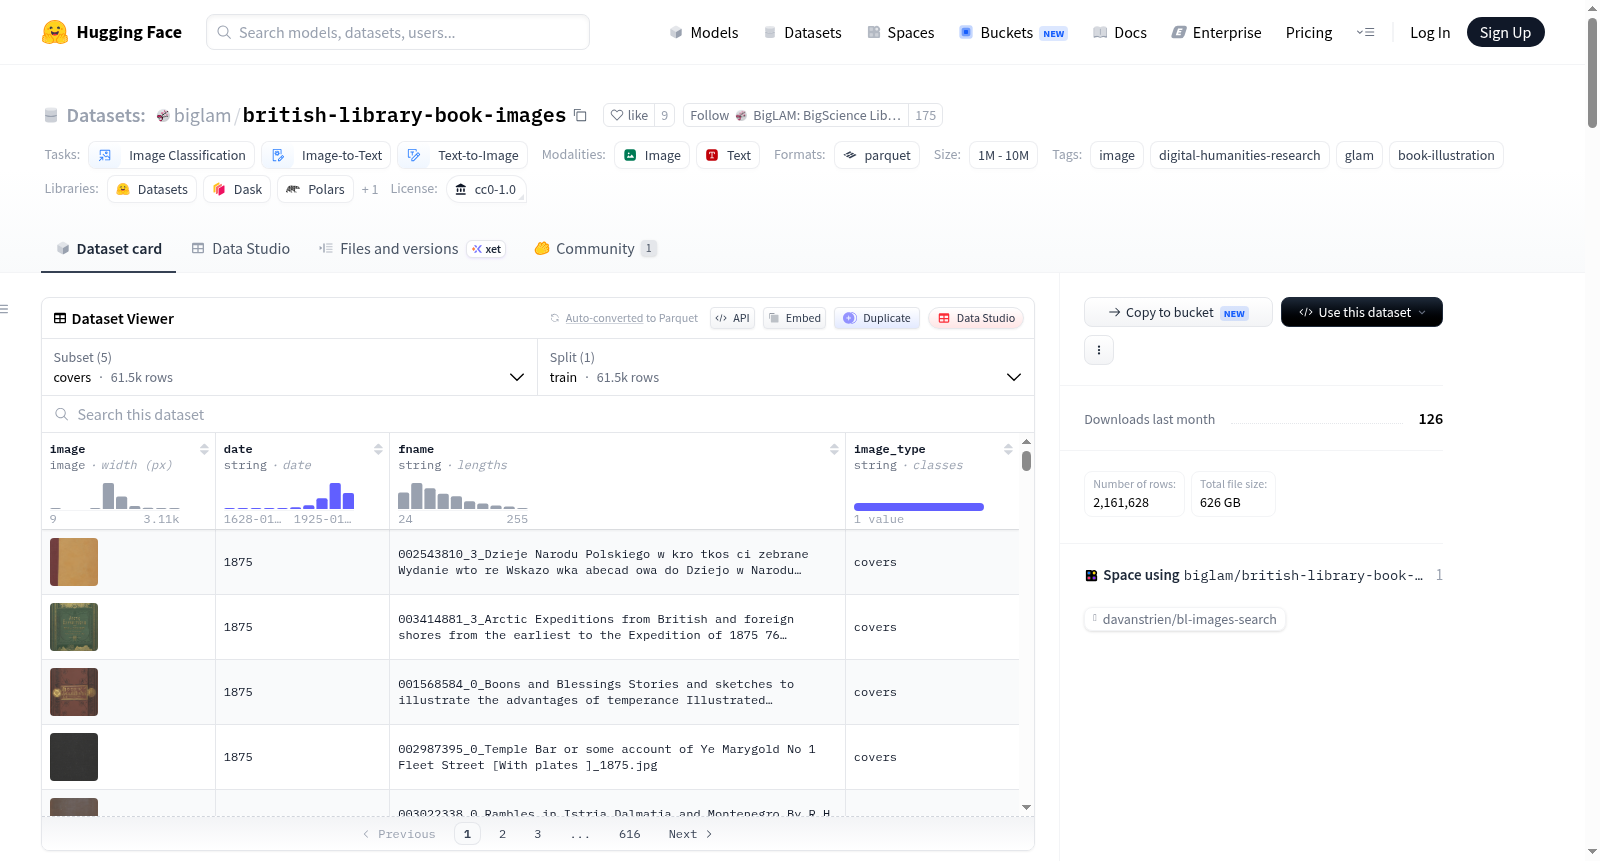Viewport: 1600px width, 861px height.
Task: Sort the image column
Action: 204,449
